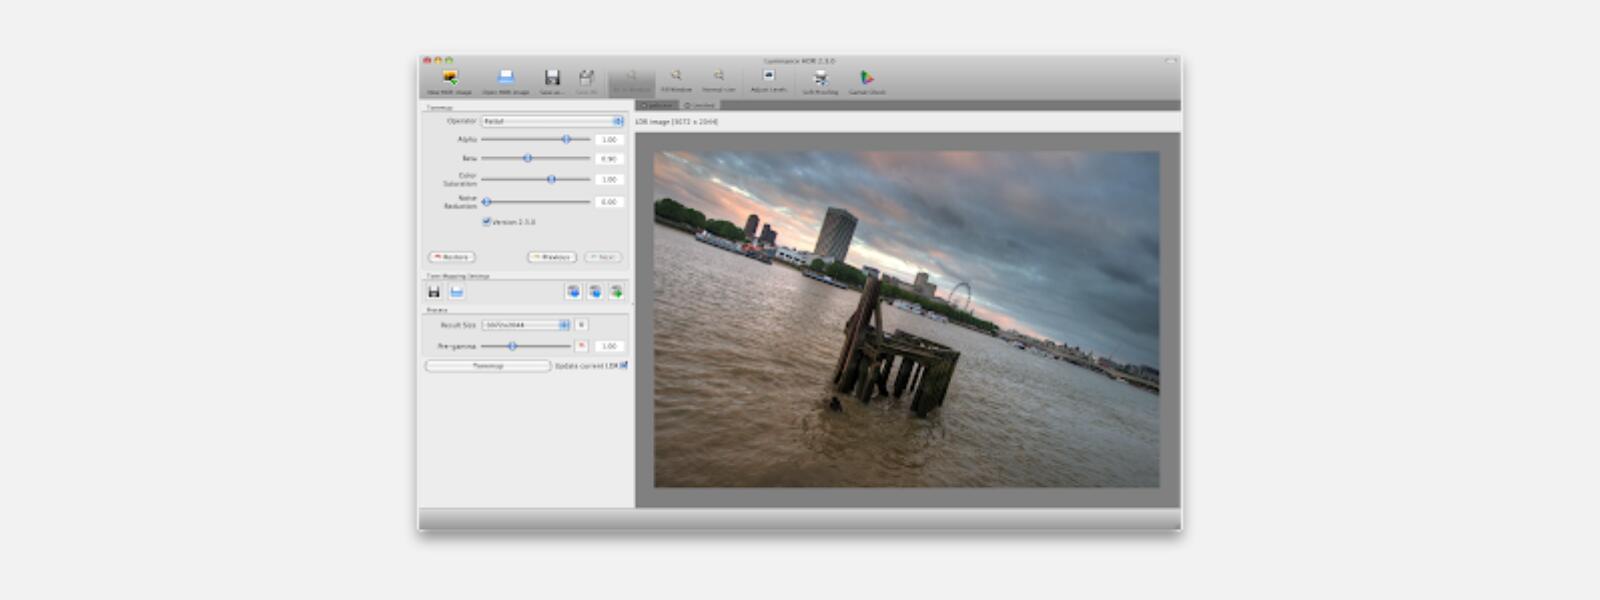Enable the Gamut Check tool
Screen dimensions: 1600x600
tap(867, 81)
